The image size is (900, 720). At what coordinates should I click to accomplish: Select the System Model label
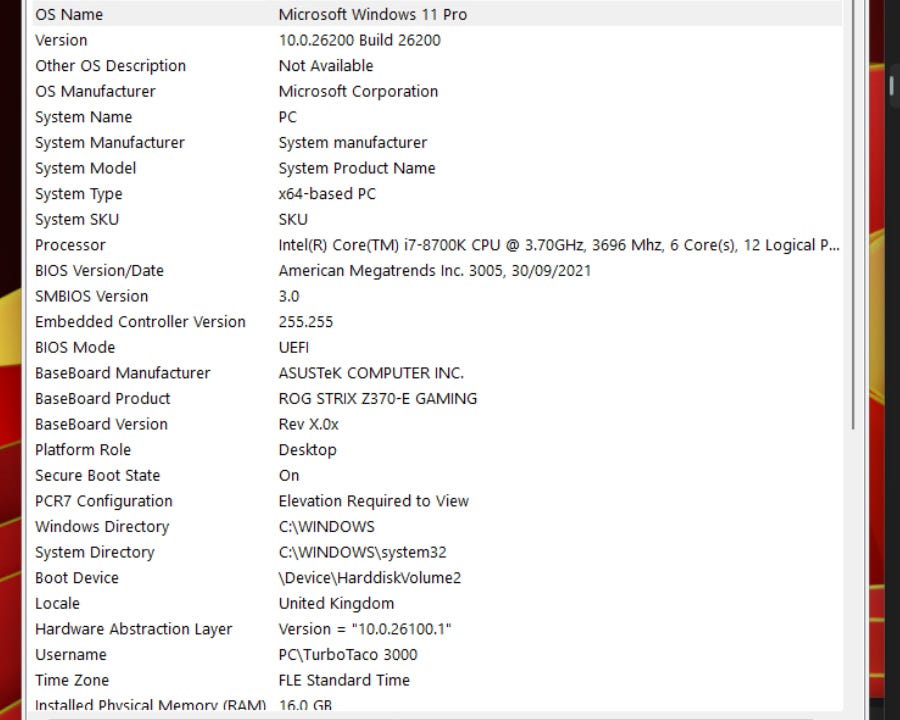click(86, 168)
